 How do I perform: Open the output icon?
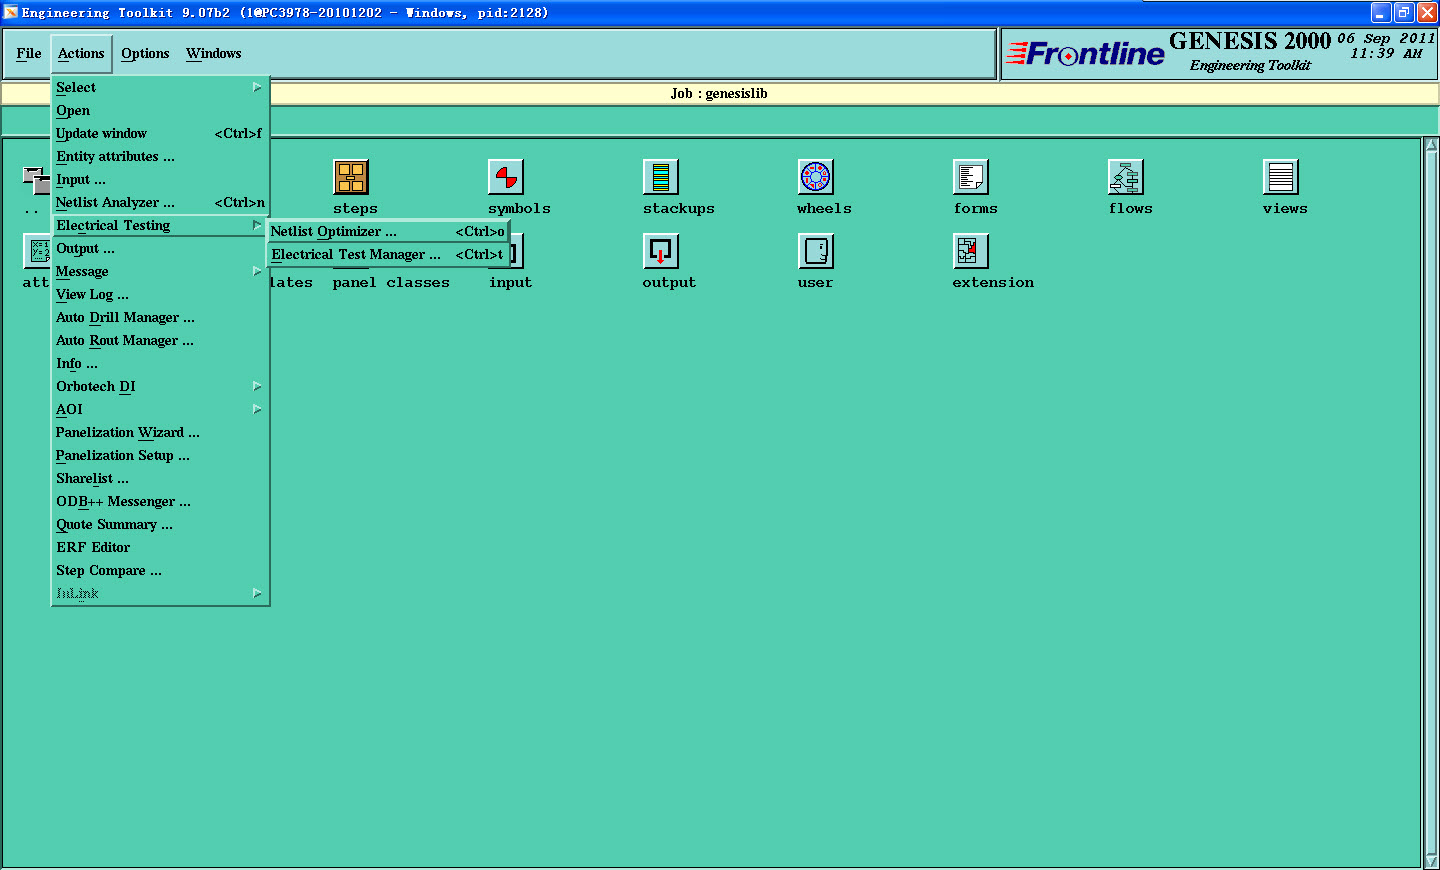coord(661,251)
